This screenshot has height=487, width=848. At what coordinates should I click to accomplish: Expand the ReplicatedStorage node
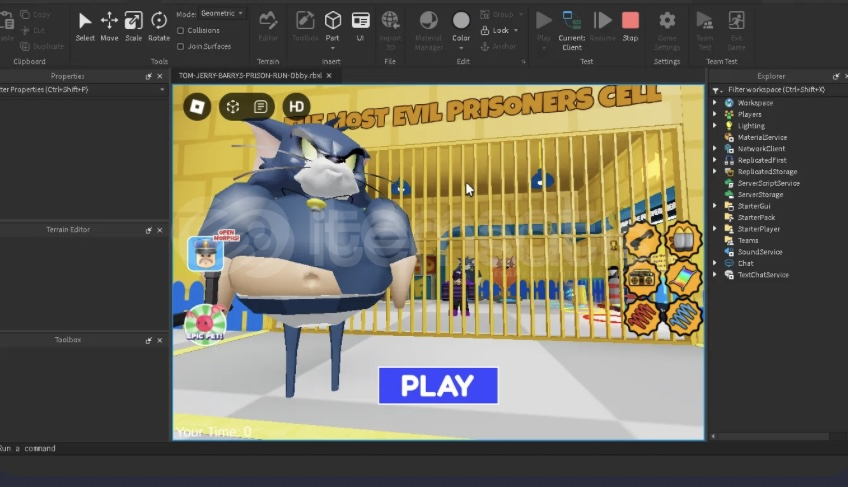click(x=715, y=172)
